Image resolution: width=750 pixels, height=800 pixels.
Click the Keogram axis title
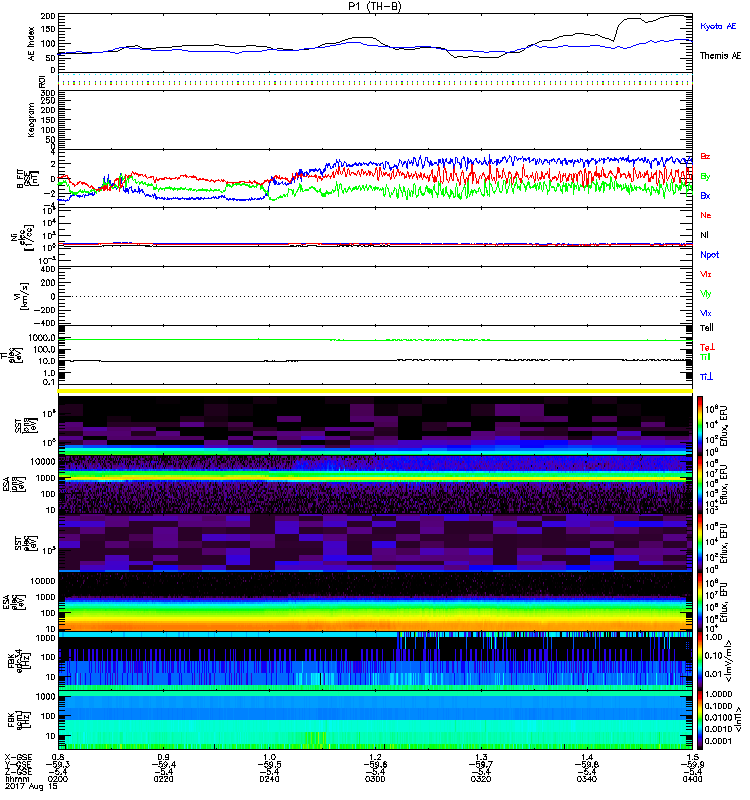pyautogui.click(x=32, y=119)
